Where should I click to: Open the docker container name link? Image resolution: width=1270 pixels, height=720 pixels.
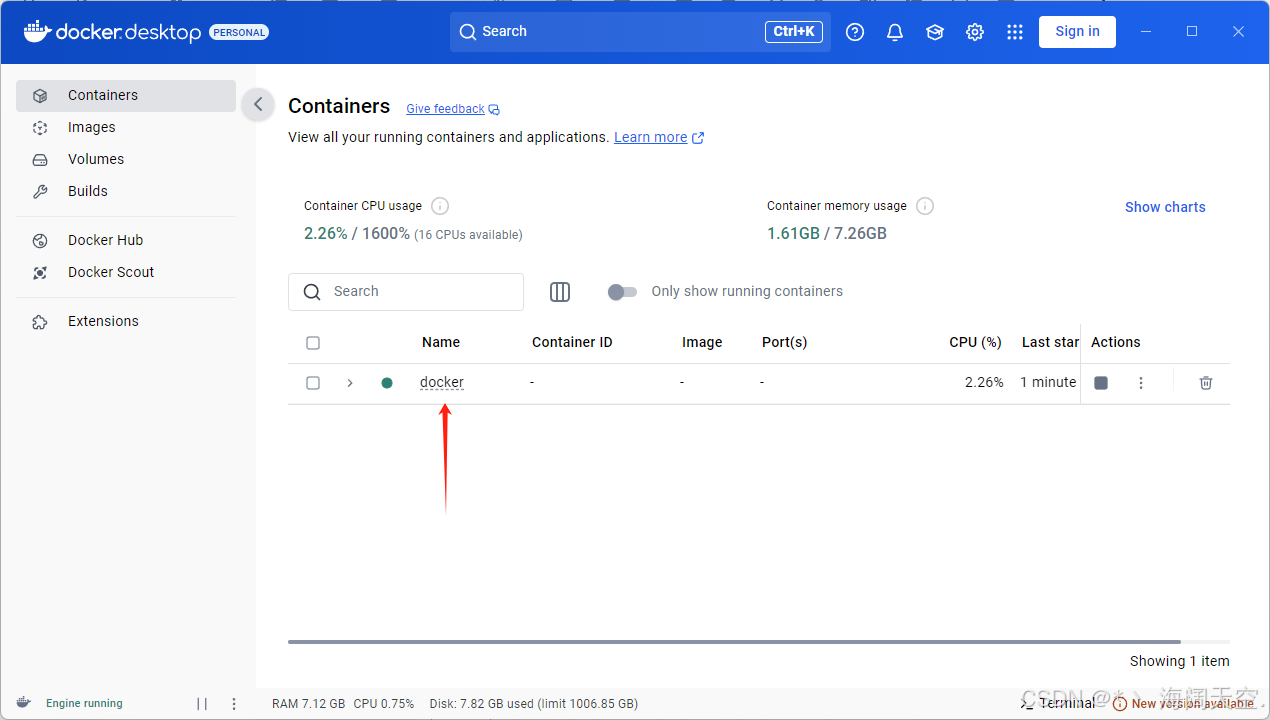(x=442, y=383)
